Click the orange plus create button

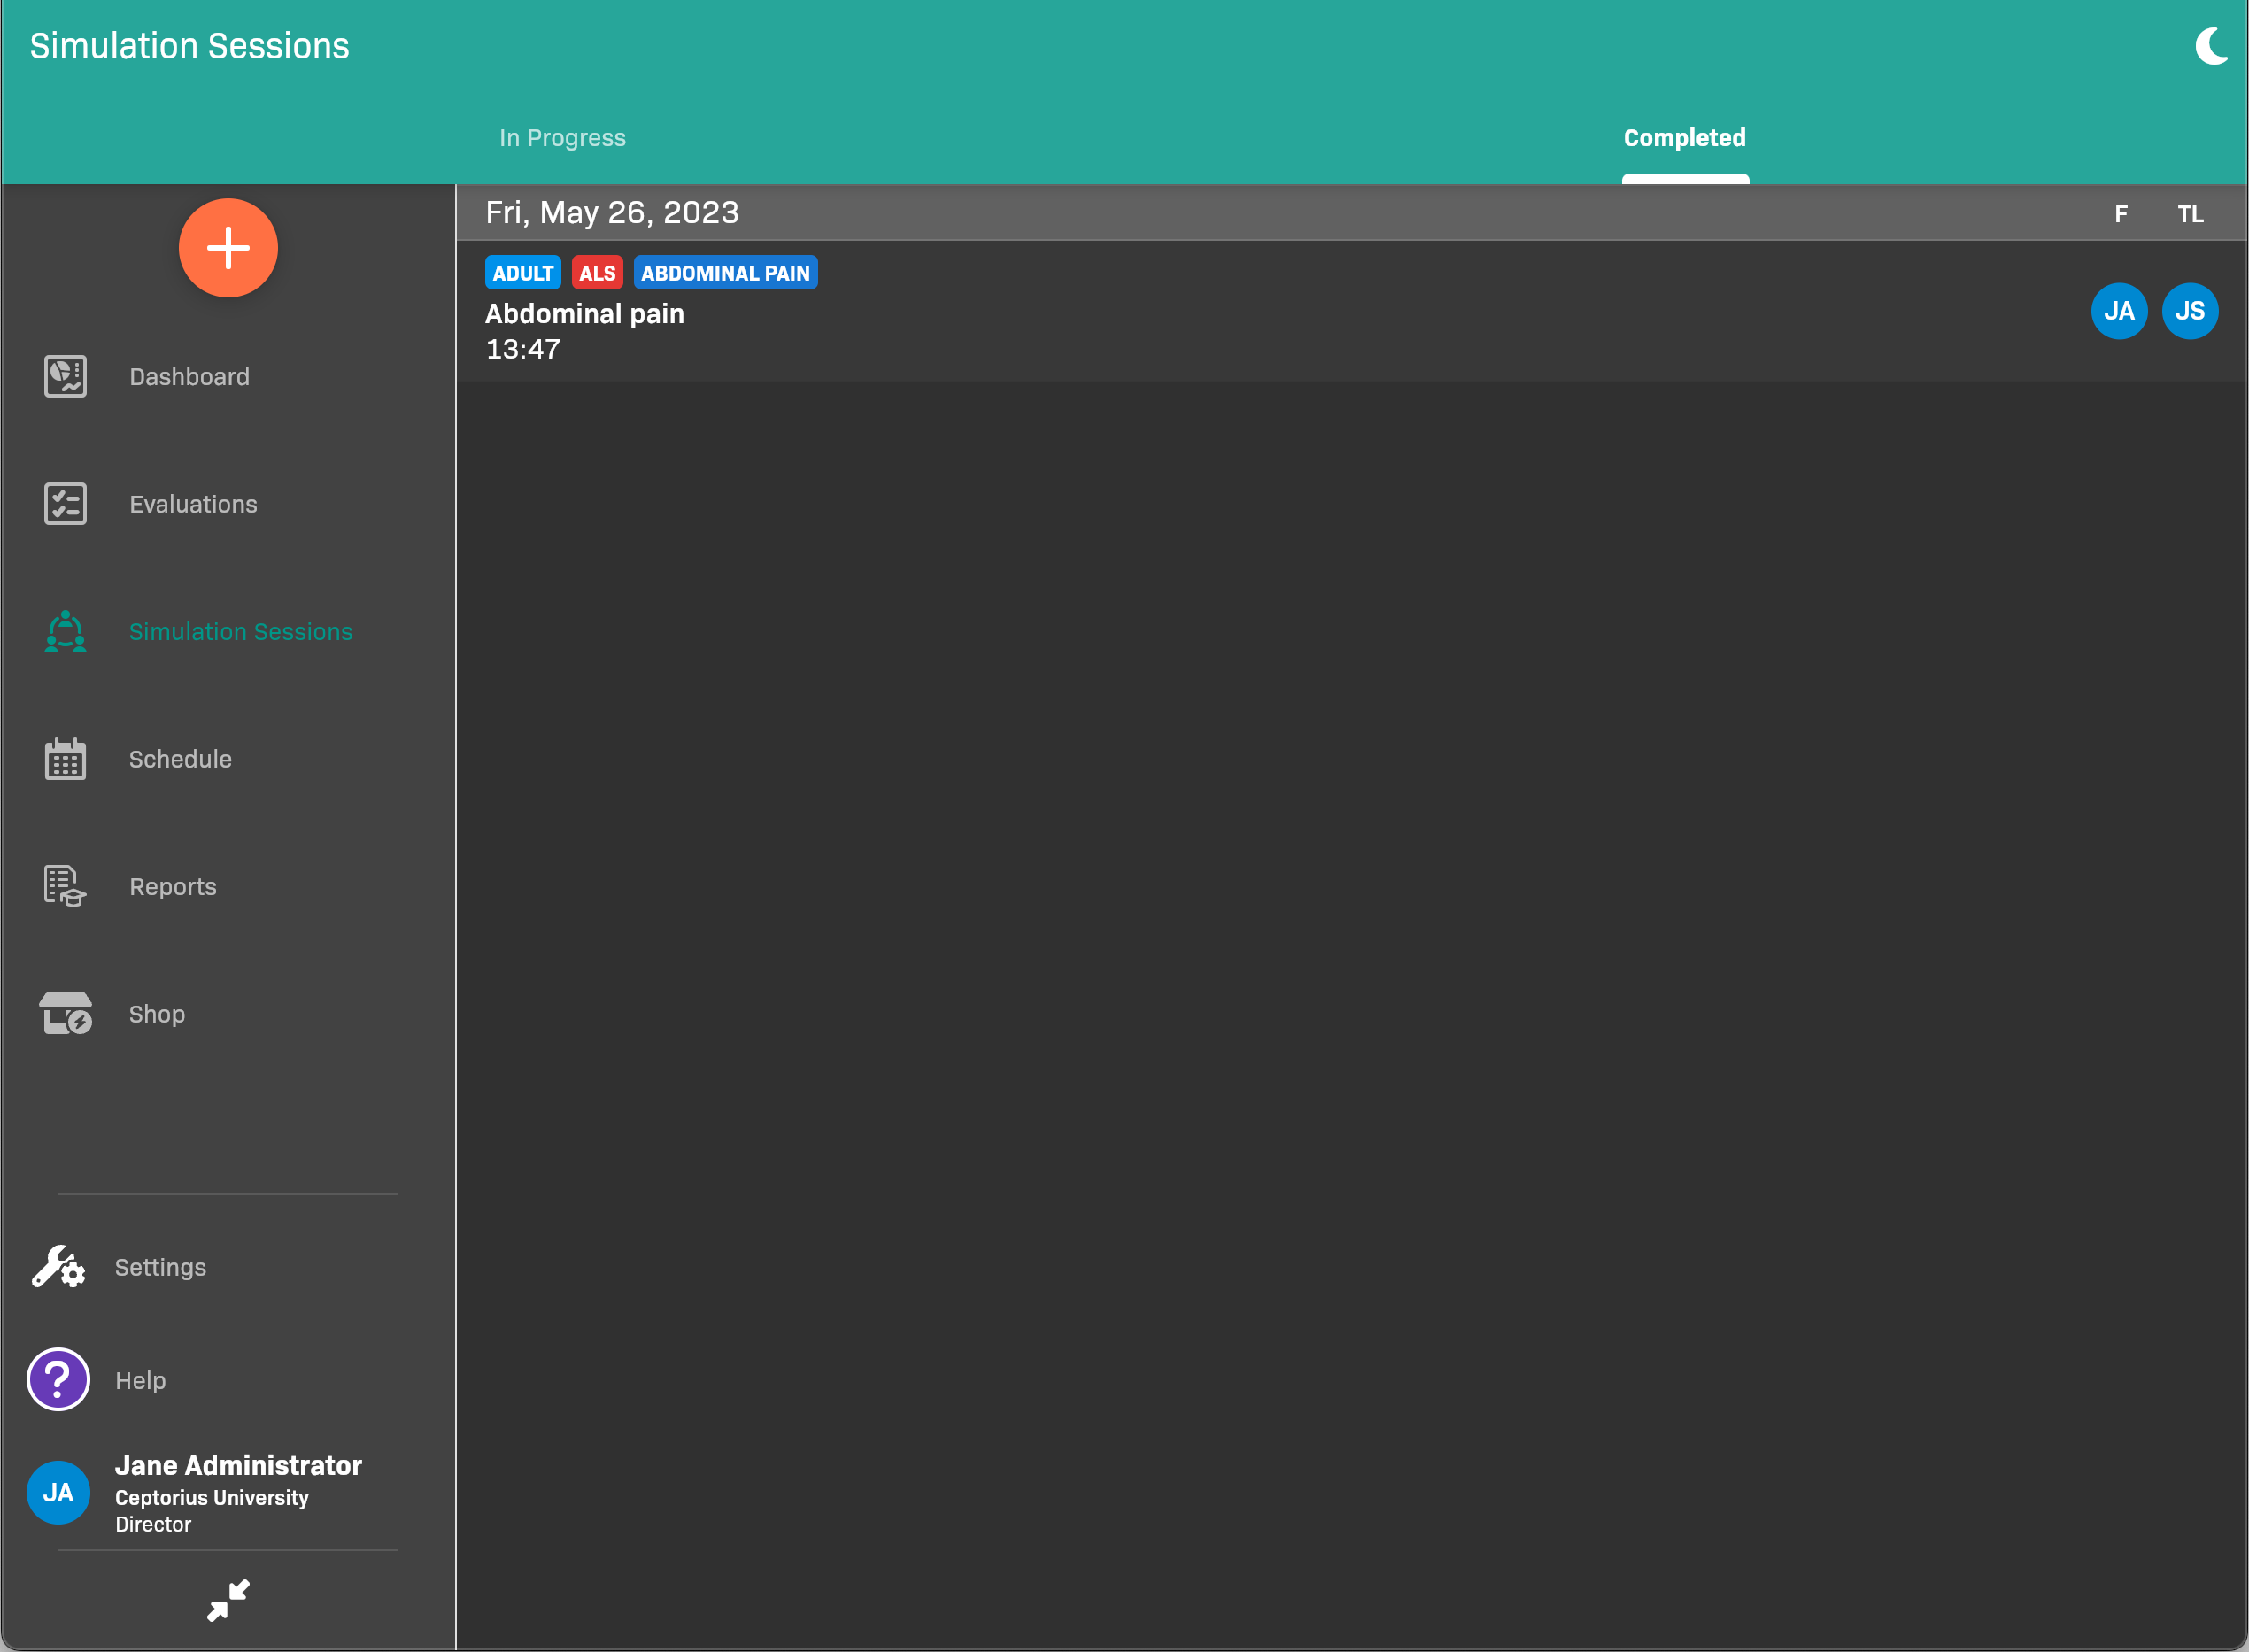coord(228,248)
